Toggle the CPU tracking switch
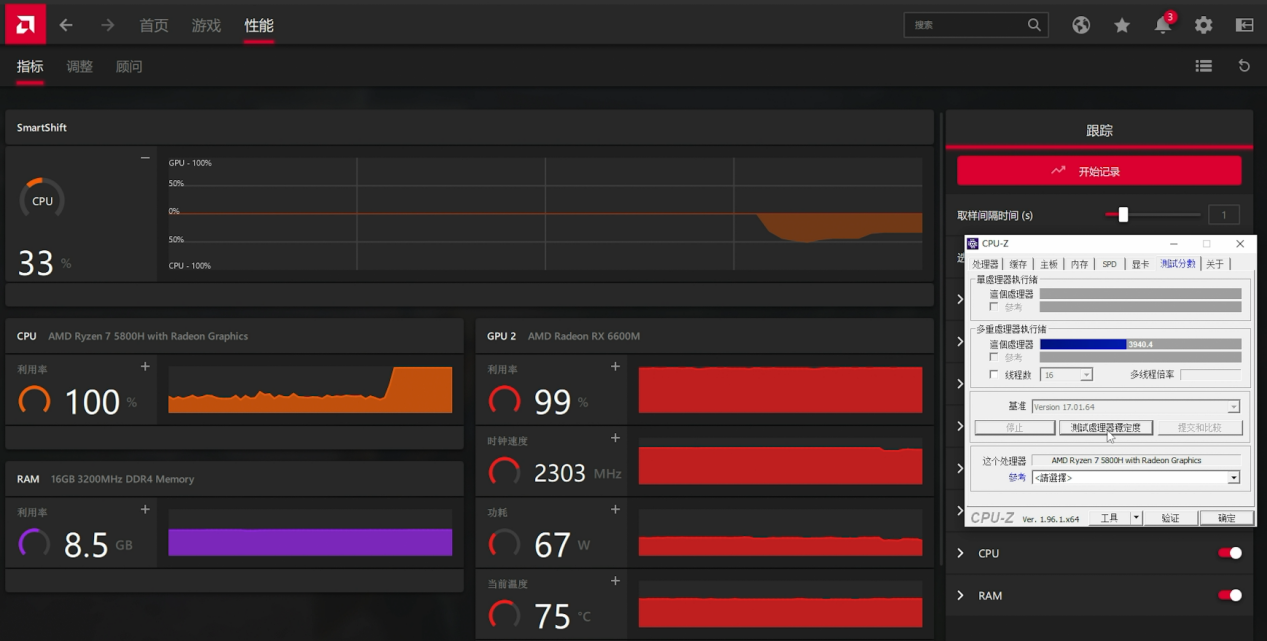1267x641 pixels. point(1229,553)
